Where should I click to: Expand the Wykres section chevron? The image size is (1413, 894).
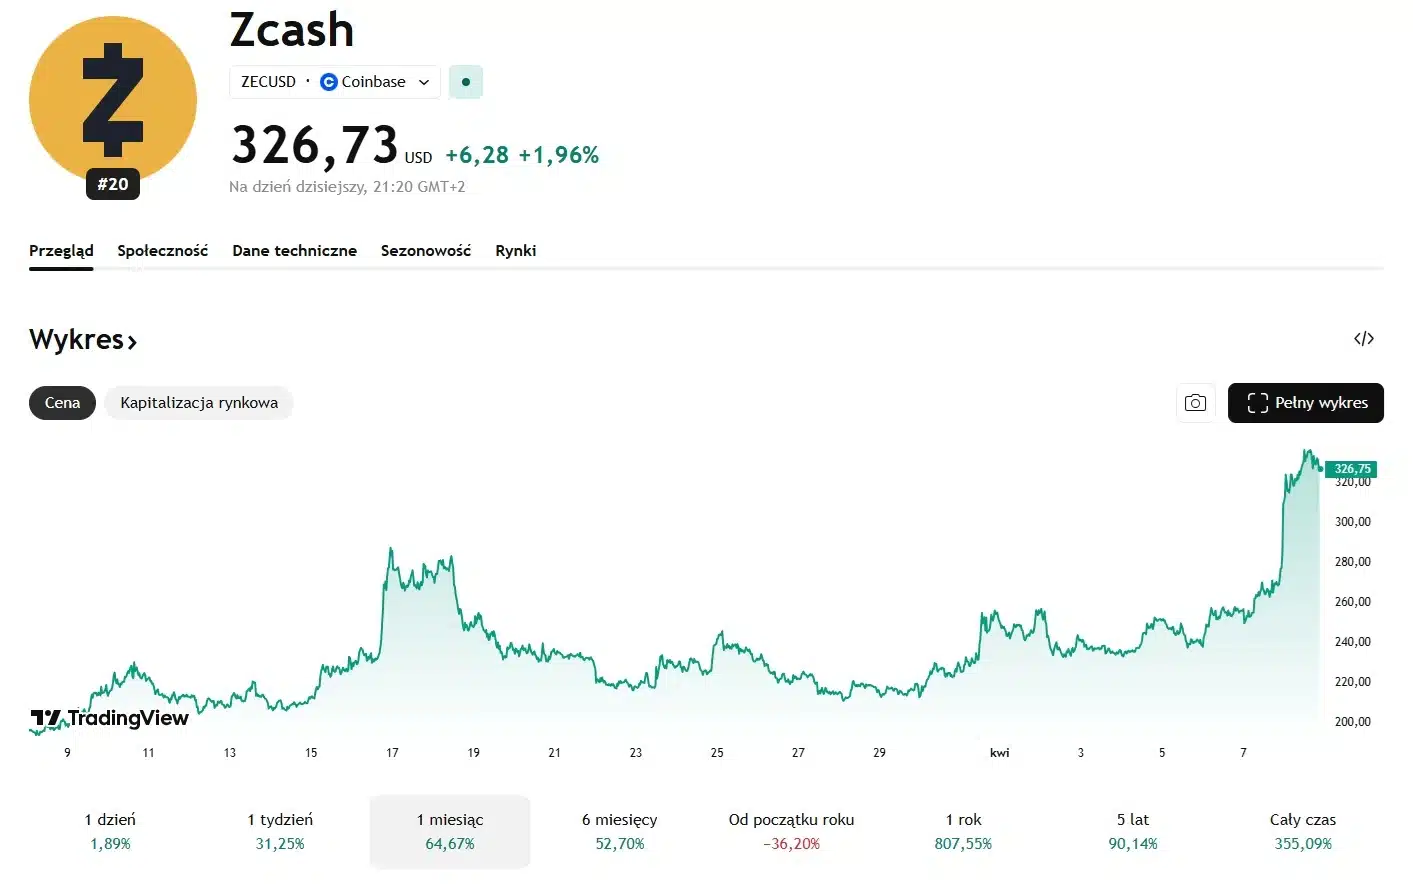pos(132,342)
